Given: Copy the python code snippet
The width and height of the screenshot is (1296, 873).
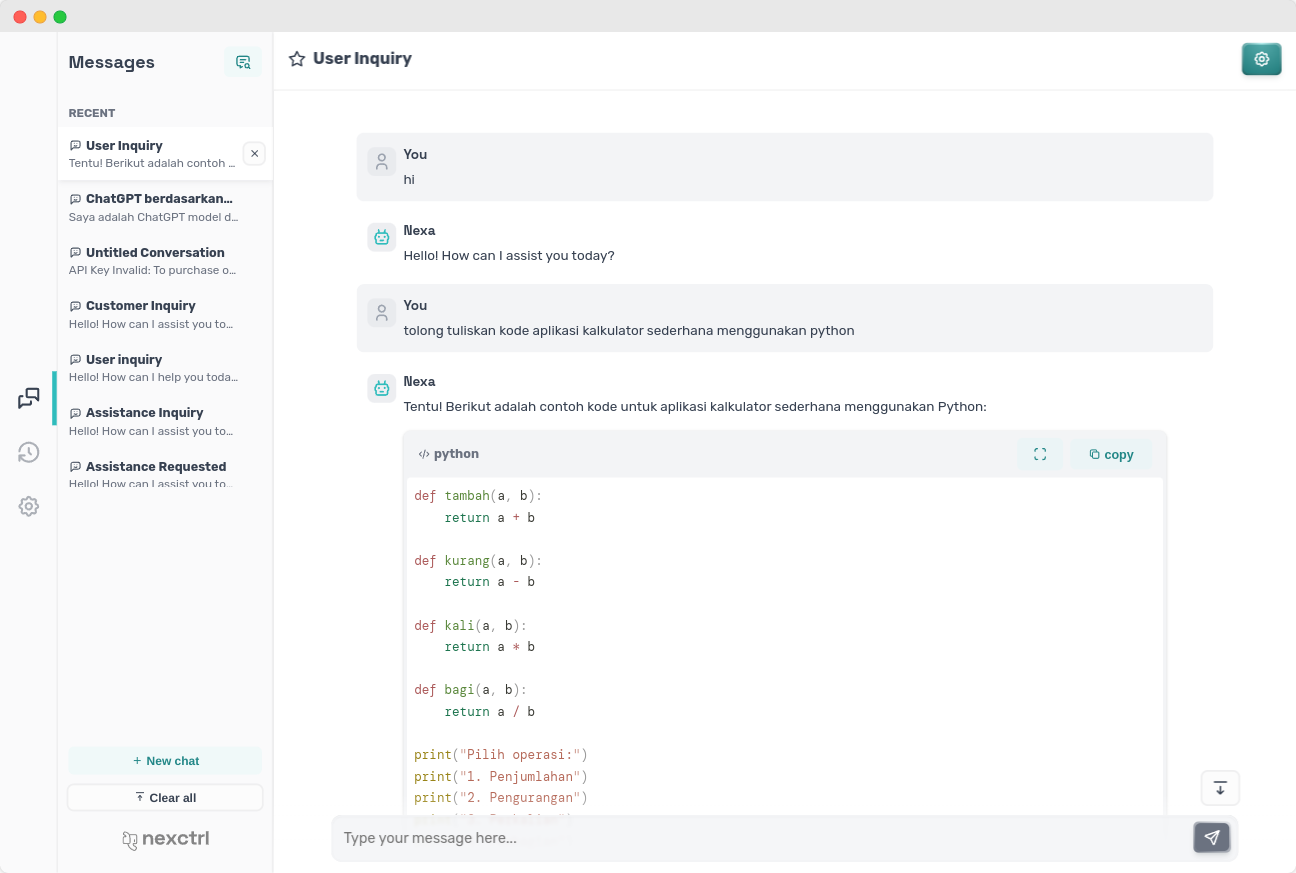Looking at the screenshot, I should (x=1111, y=454).
